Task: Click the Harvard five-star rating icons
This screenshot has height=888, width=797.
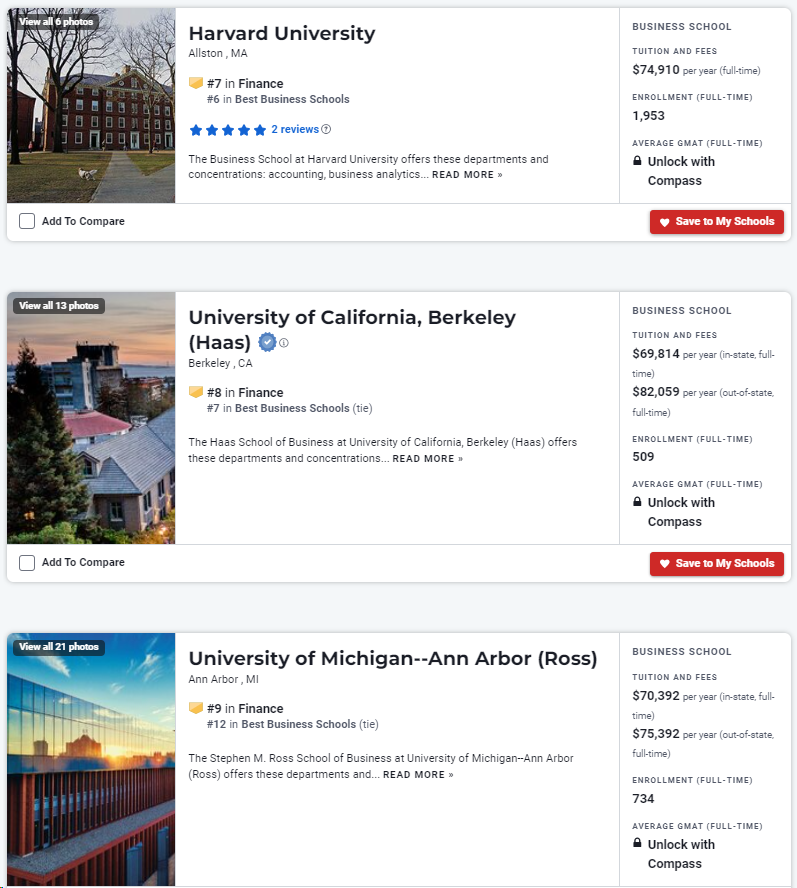Action: (228, 130)
